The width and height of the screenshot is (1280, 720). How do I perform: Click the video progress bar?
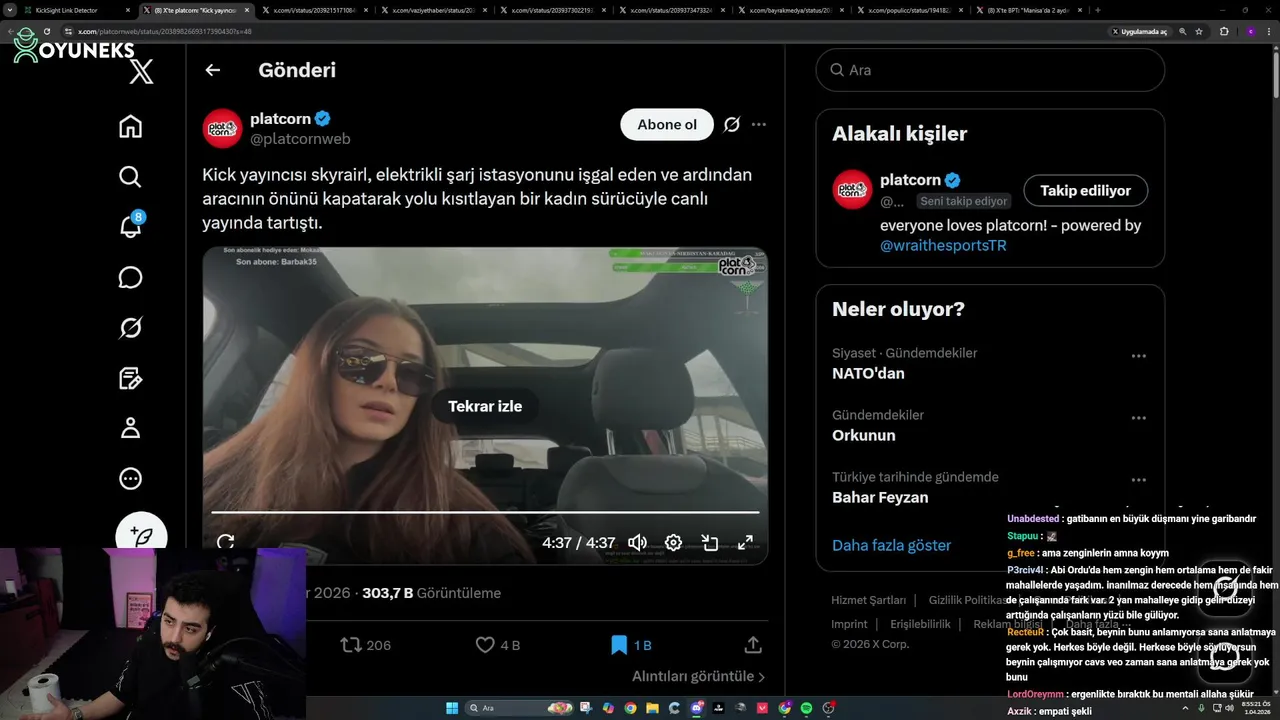(485, 513)
